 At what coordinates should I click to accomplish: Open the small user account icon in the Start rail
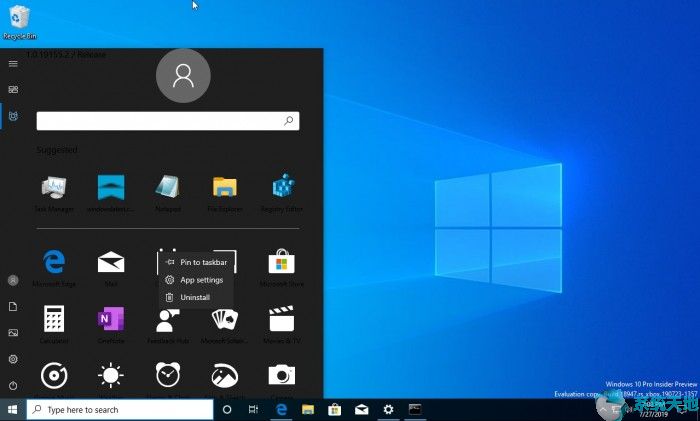click(x=13, y=280)
